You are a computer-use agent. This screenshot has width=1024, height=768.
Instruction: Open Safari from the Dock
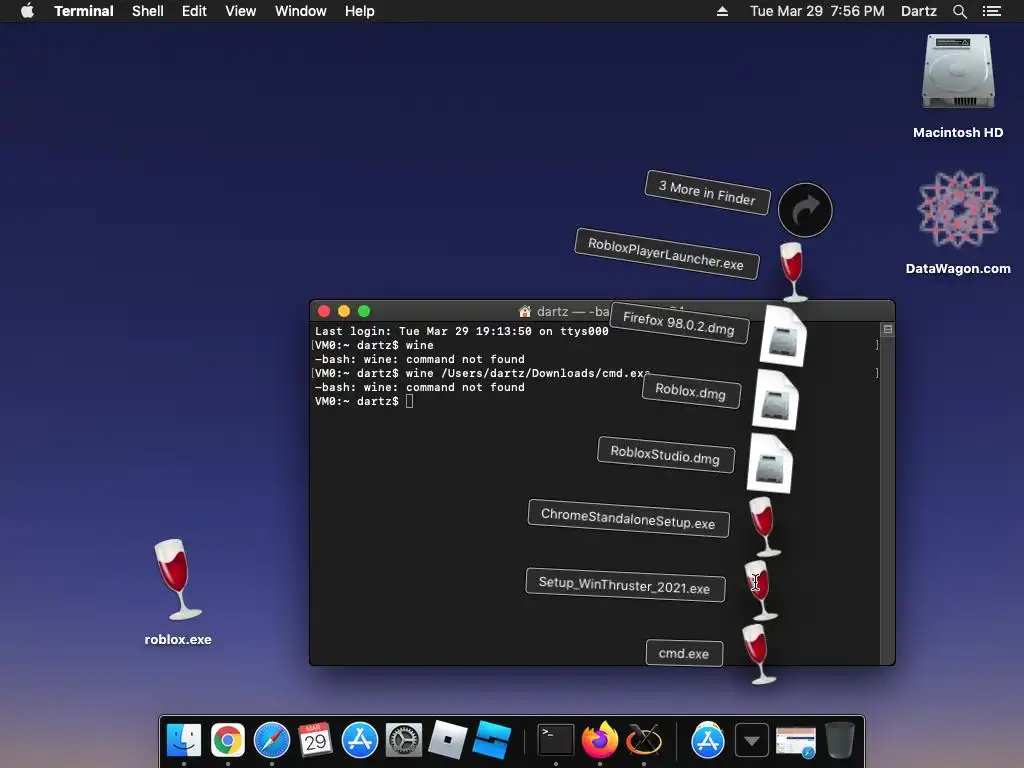click(272, 741)
